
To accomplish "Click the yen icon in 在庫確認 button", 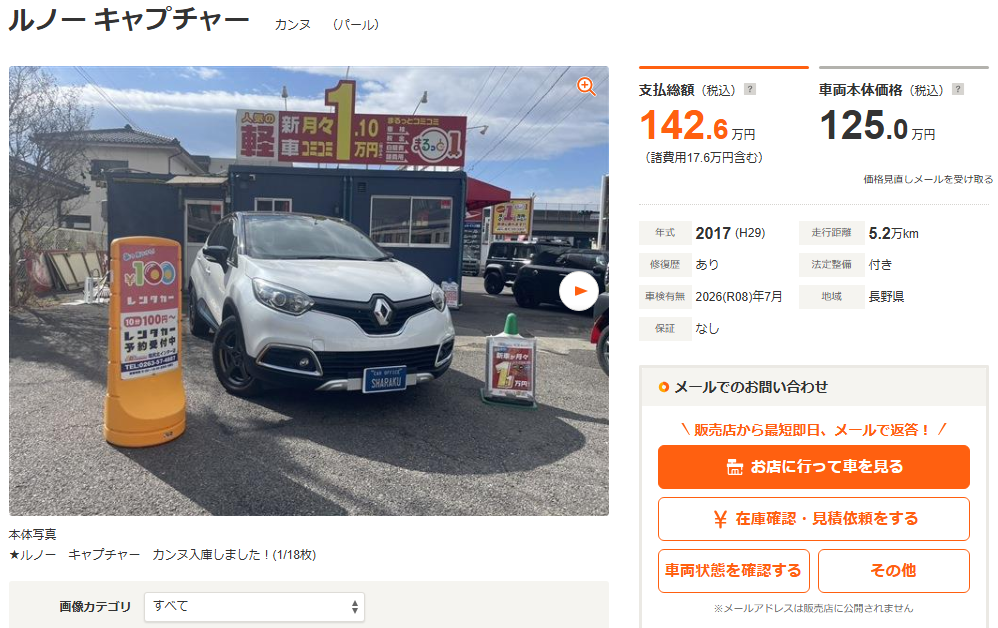I will click(720, 519).
